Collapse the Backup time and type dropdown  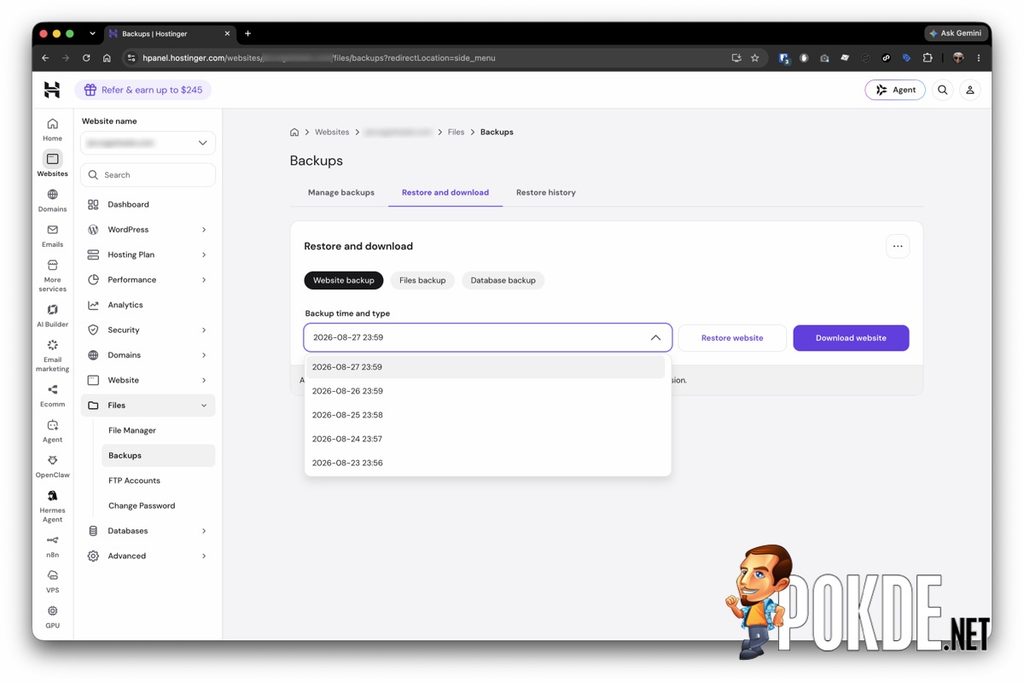tap(655, 338)
